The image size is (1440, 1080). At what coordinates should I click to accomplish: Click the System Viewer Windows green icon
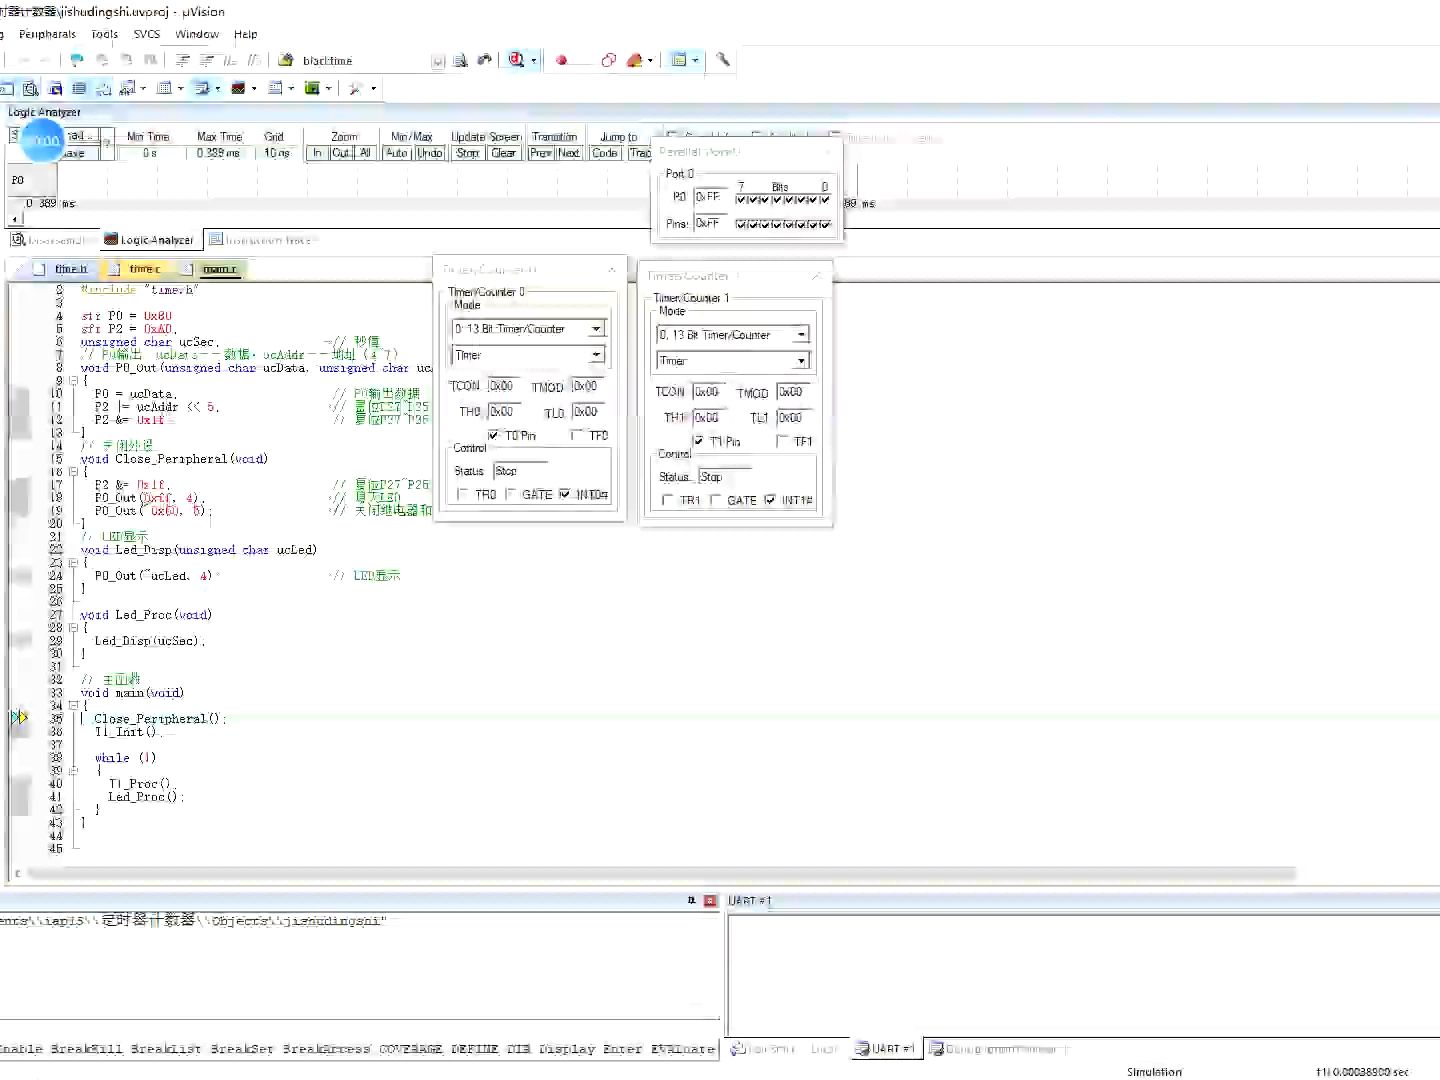(312, 88)
